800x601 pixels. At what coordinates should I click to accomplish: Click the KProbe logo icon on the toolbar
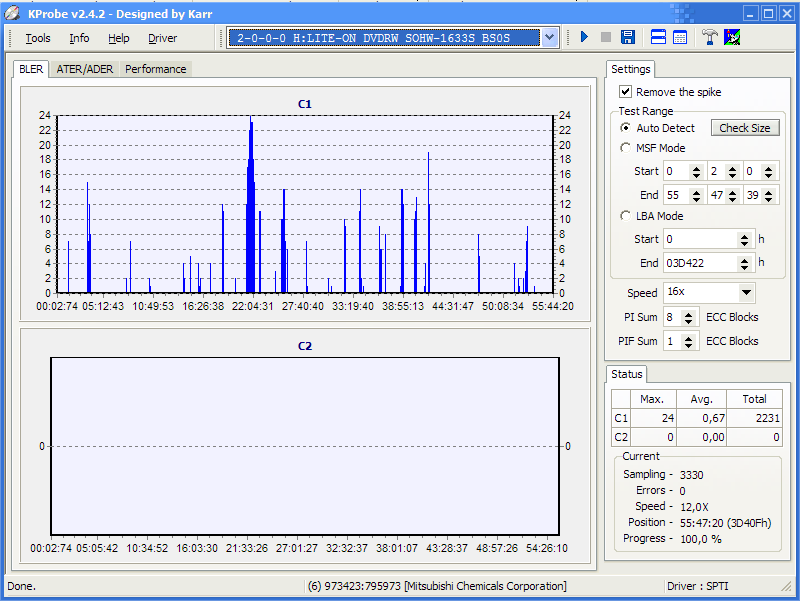[x=731, y=37]
